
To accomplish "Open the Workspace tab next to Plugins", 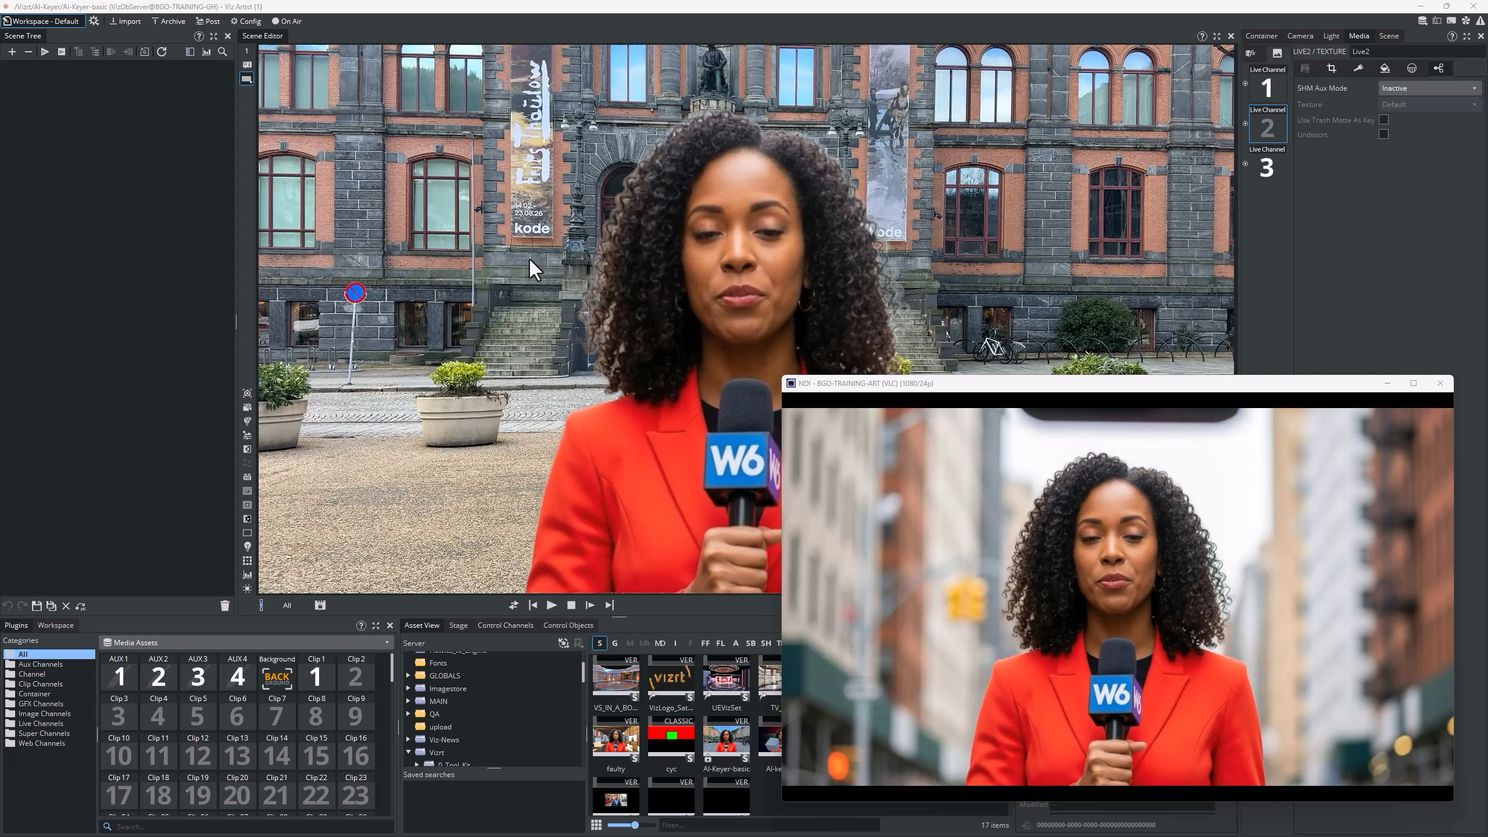I will [56, 626].
